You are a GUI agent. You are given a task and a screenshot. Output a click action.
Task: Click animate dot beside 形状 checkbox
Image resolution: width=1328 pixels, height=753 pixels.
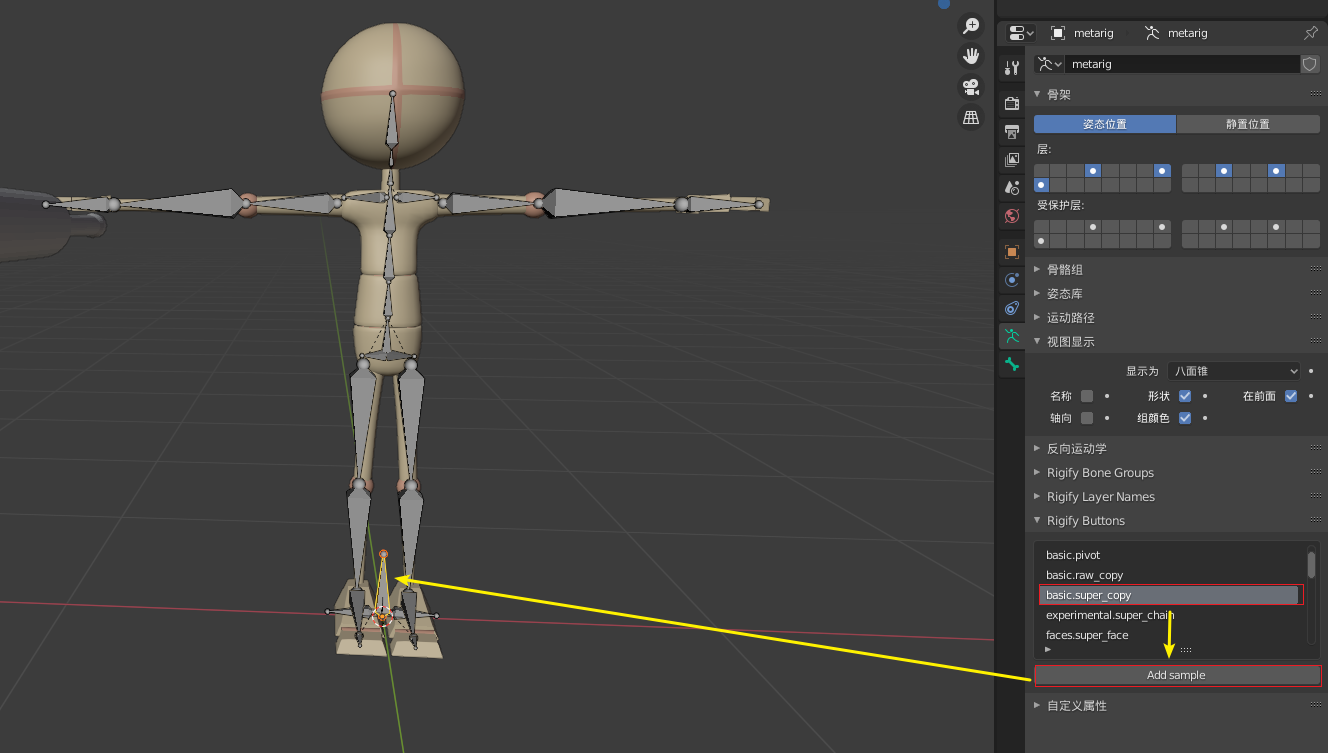point(1205,396)
